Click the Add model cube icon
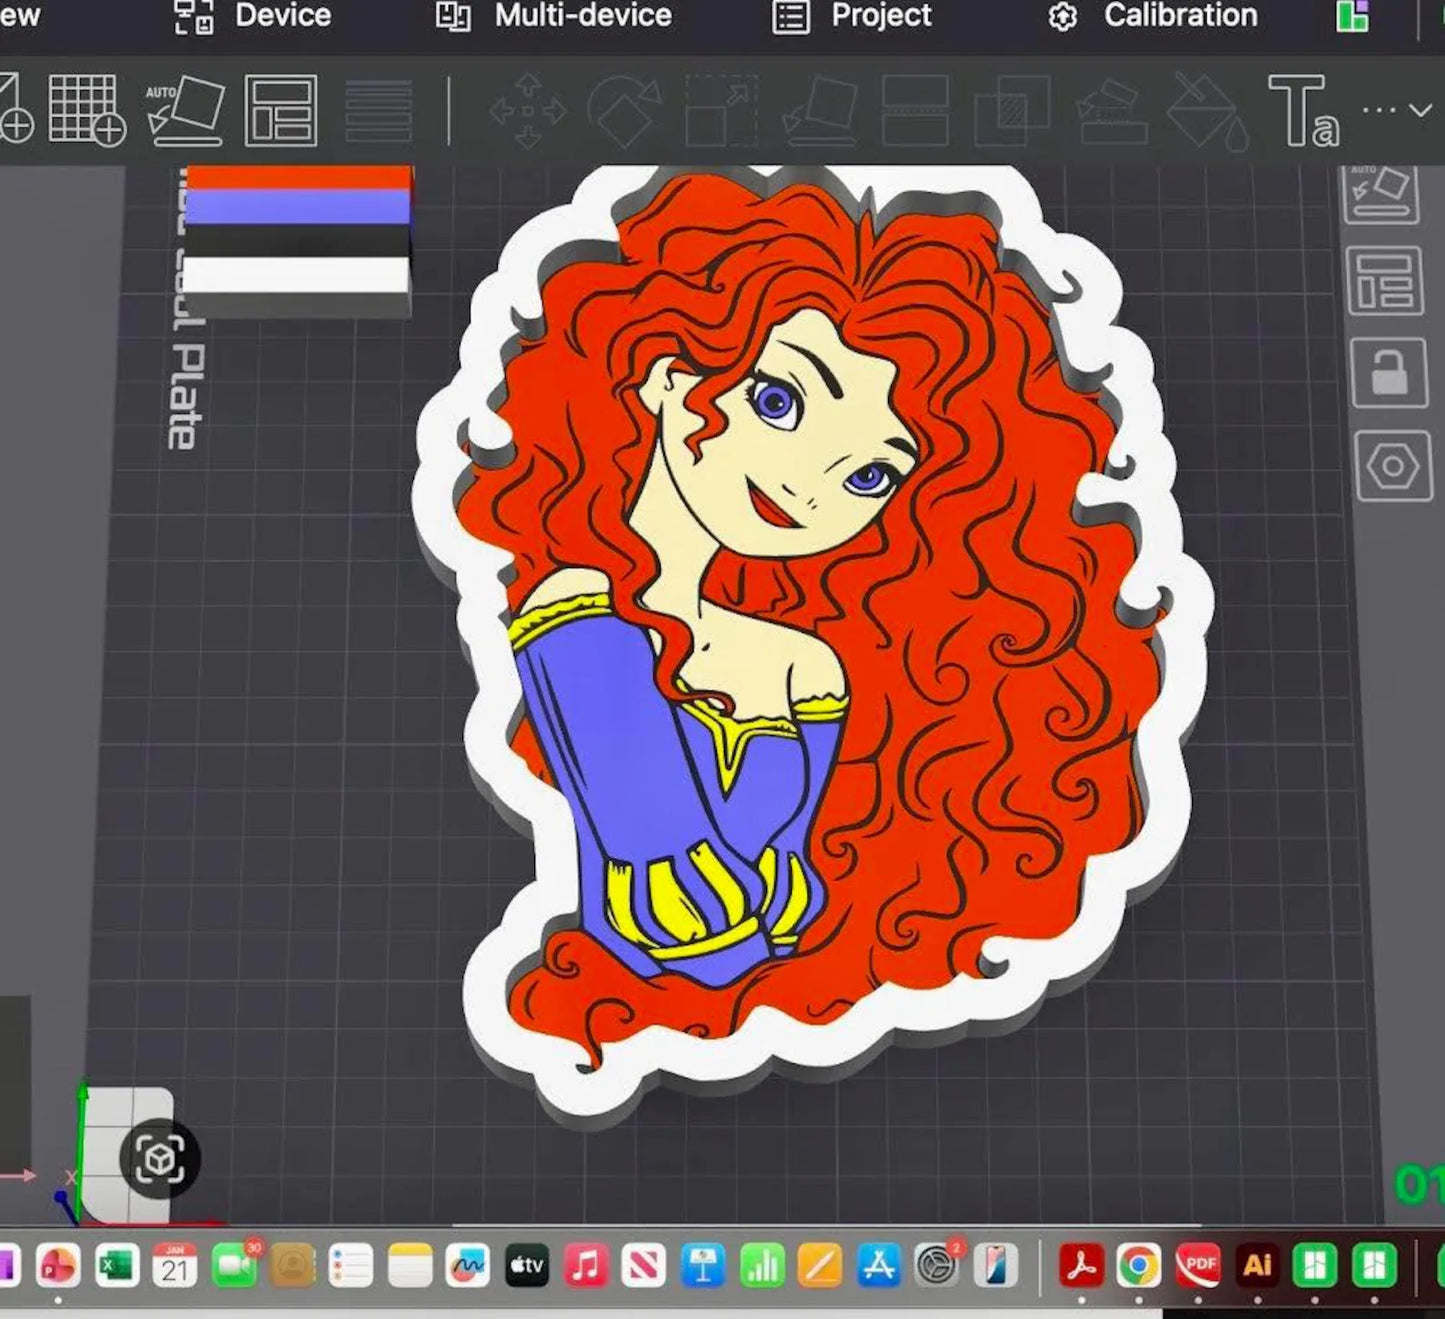This screenshot has width=1445, height=1319. pos(16,110)
